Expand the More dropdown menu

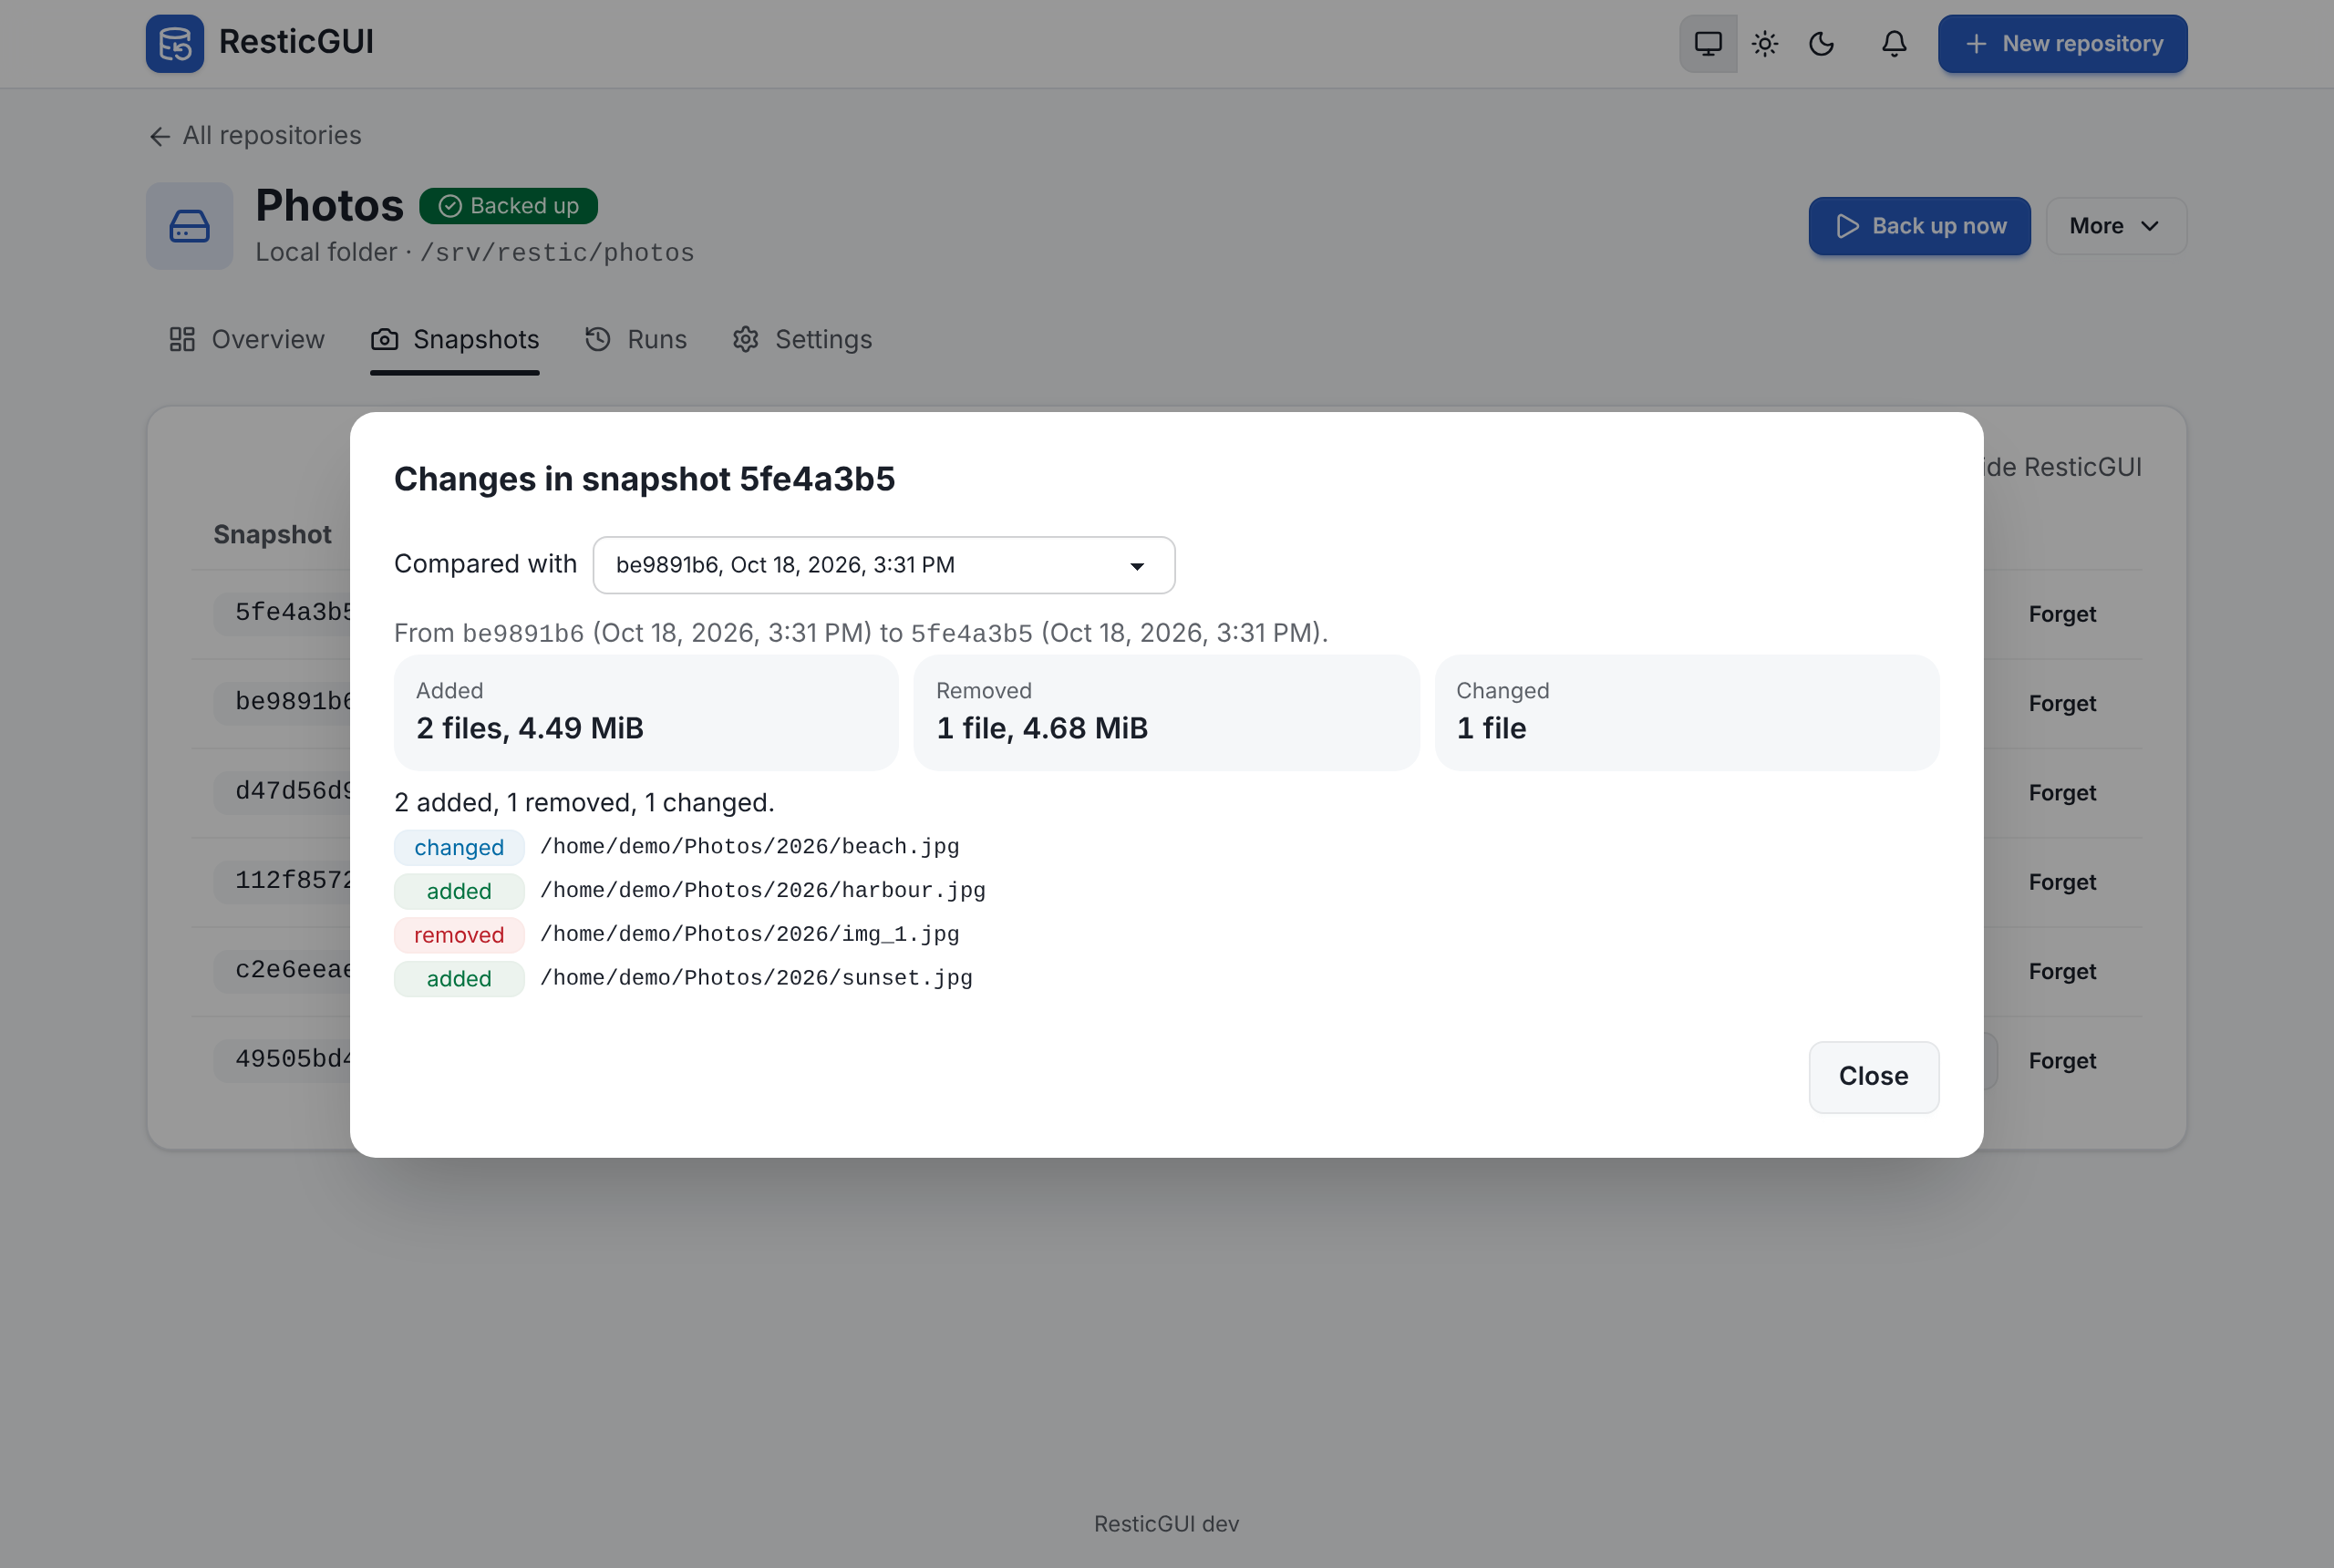[2116, 225]
